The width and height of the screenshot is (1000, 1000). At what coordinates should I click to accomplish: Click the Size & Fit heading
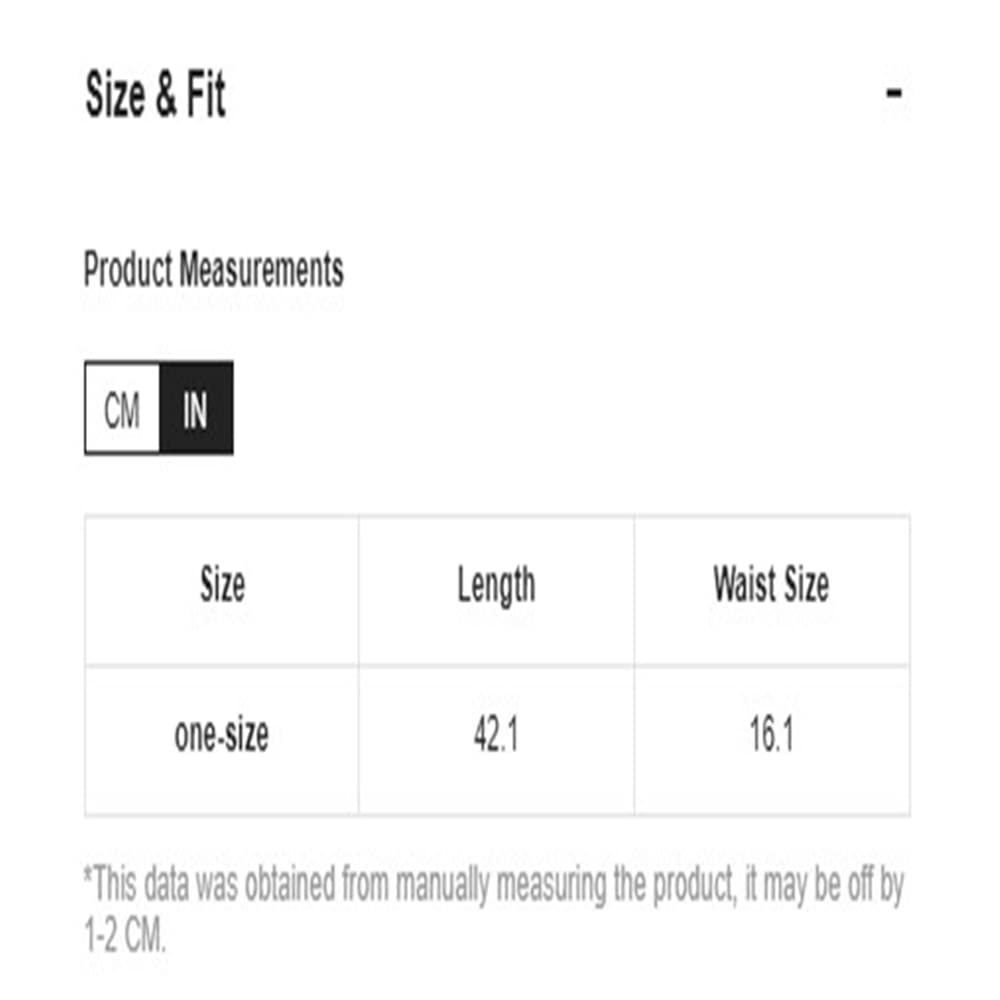point(156,94)
